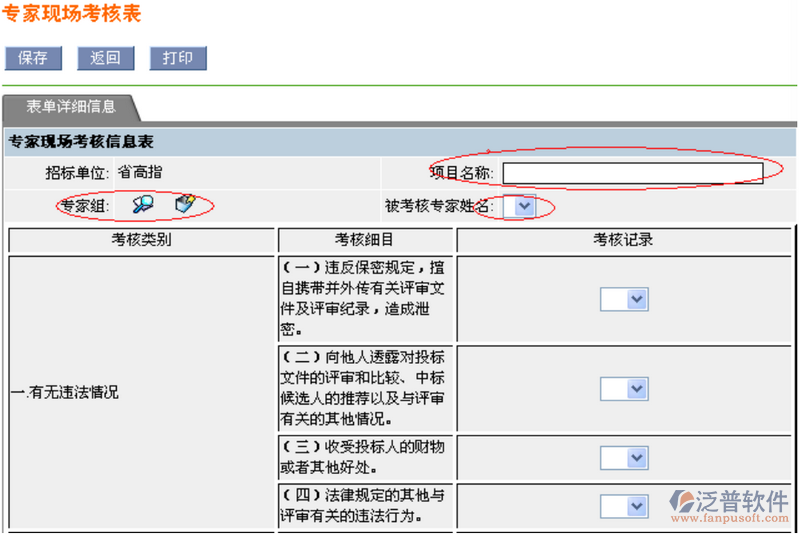Click the 打印 (Print) button
Viewport: 799px width, 534px height.
tap(178, 58)
